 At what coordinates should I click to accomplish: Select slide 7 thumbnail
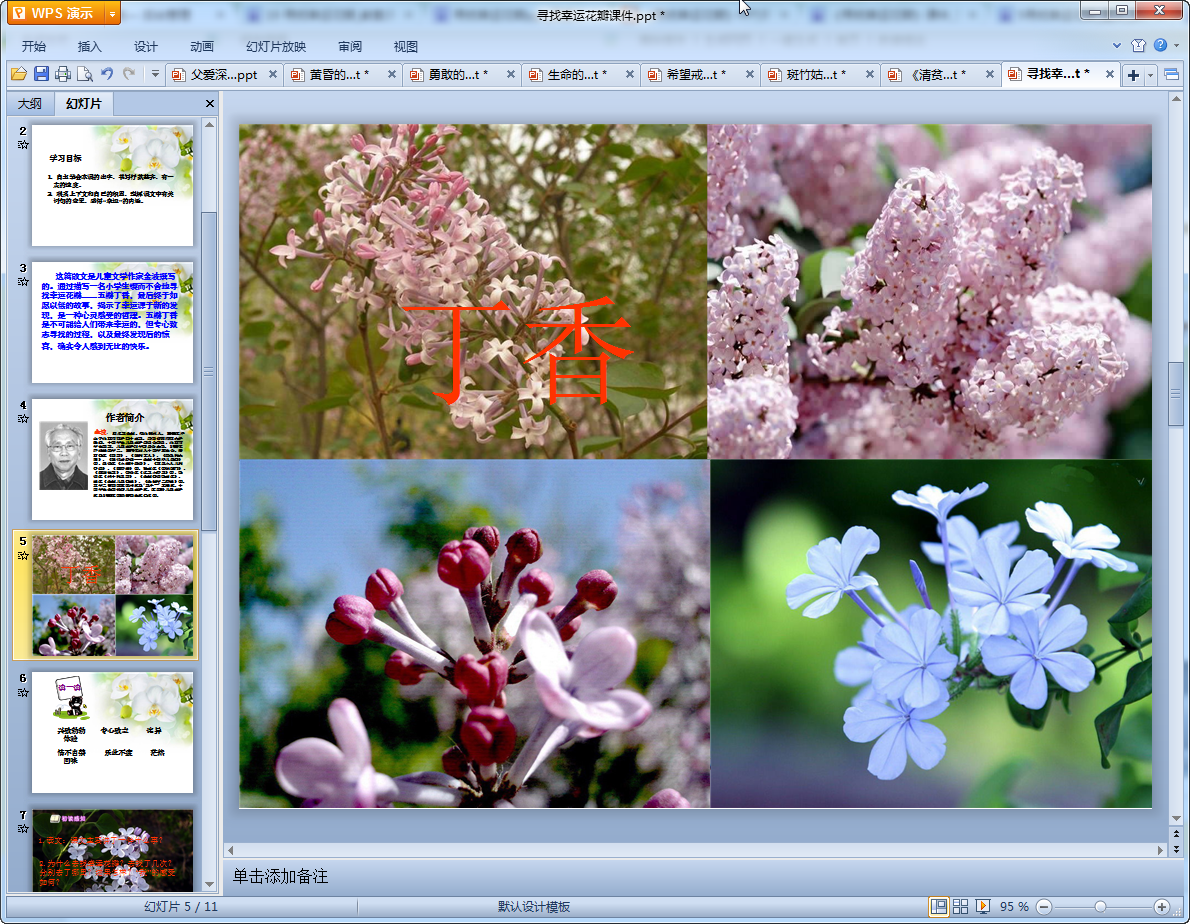pos(112,850)
